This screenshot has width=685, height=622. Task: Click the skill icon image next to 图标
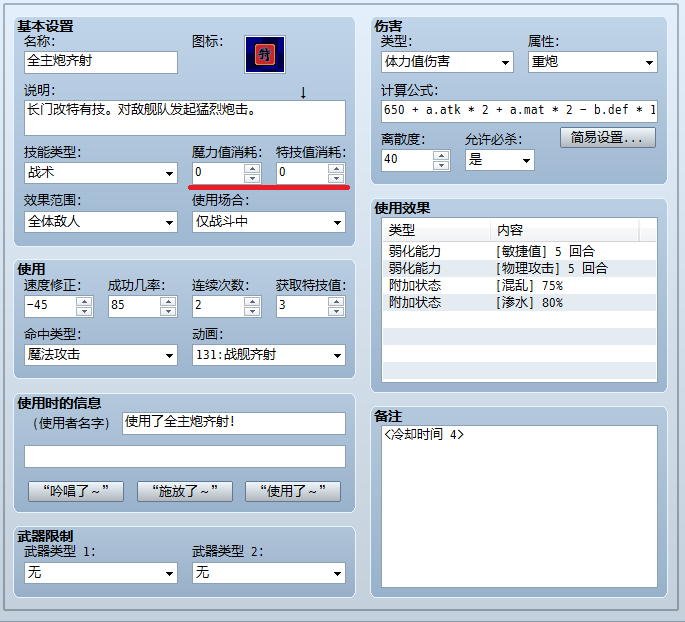(265, 55)
